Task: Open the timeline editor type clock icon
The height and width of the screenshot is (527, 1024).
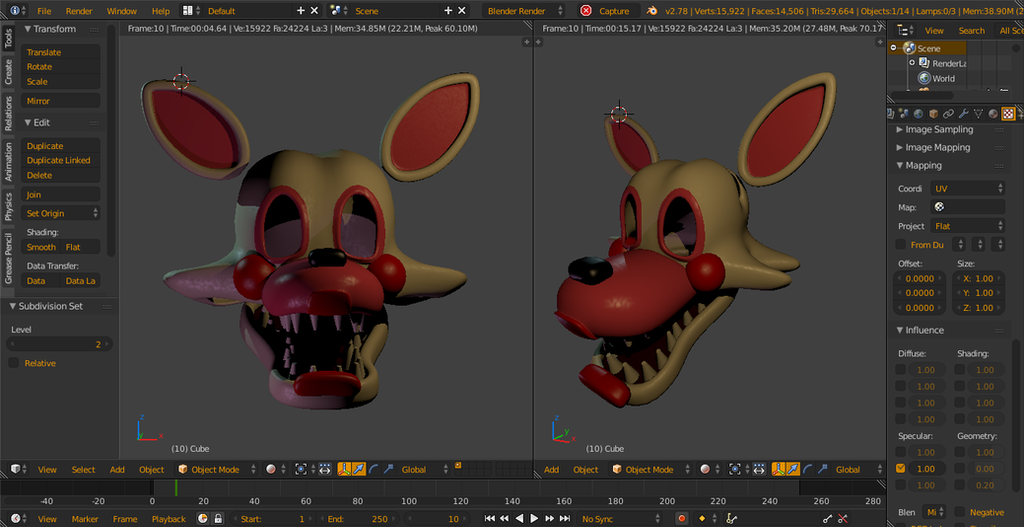Action: click(x=18, y=519)
